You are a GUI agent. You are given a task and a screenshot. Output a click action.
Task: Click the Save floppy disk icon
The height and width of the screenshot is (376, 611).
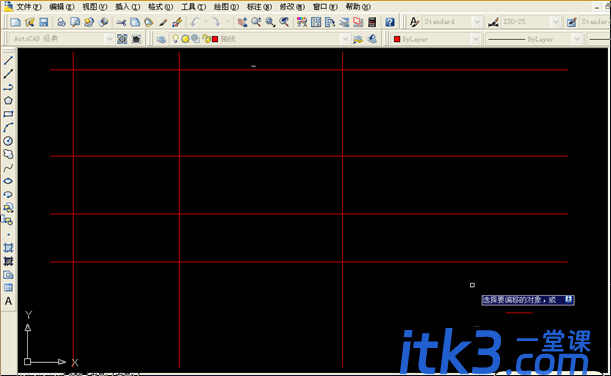[x=43, y=22]
